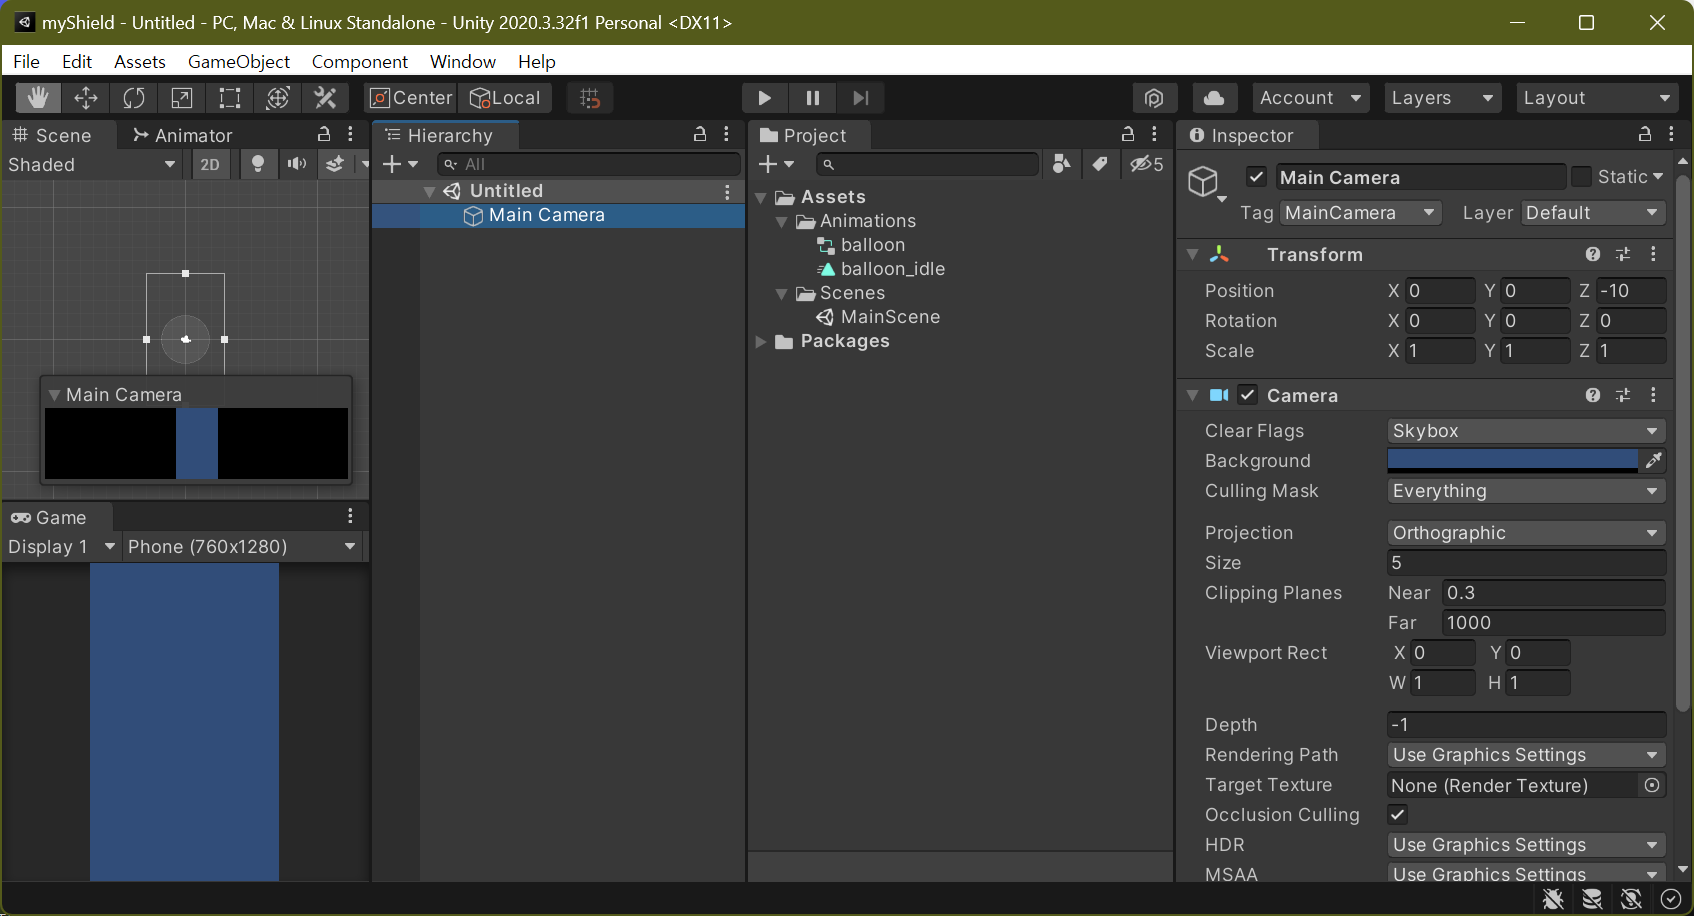Image resolution: width=1694 pixels, height=916 pixels.
Task: Pick background color with eyedropper
Action: coord(1654,460)
